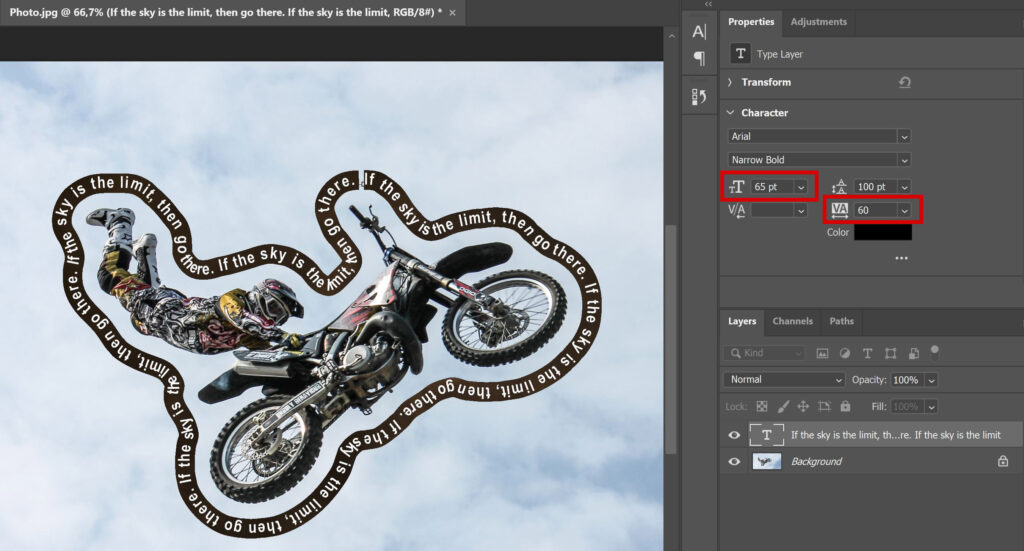The width and height of the screenshot is (1024, 551).
Task: Switch to the Adjustments tab
Action: pos(818,22)
